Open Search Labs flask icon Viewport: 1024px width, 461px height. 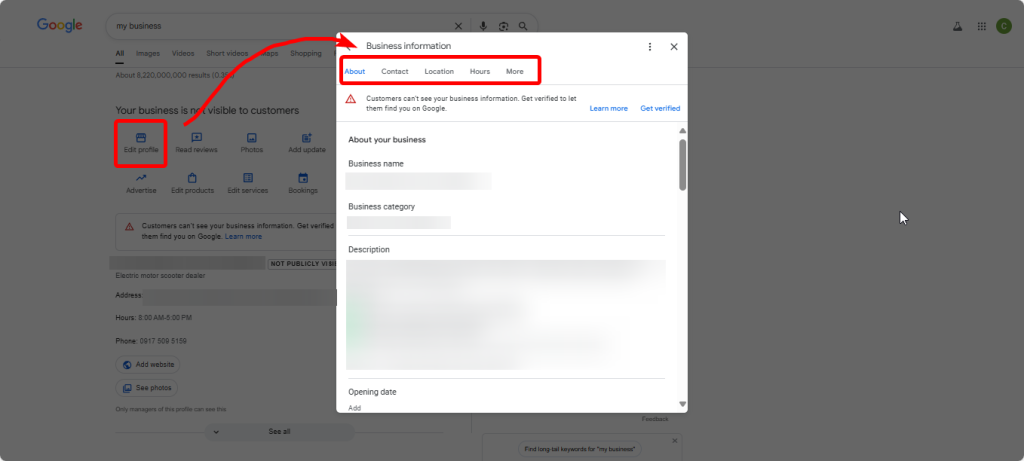[957, 27]
